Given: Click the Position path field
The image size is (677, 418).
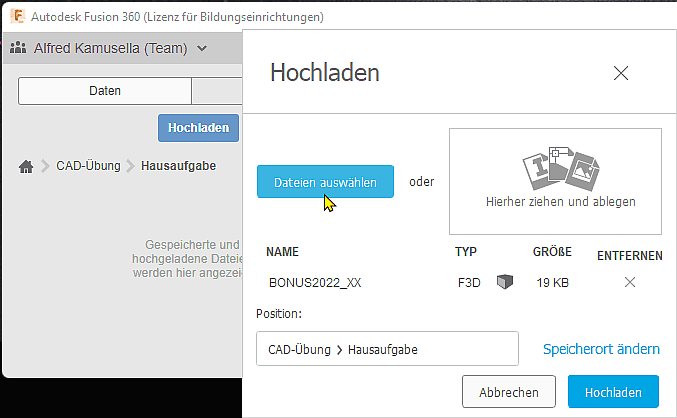Looking at the screenshot, I should point(387,349).
